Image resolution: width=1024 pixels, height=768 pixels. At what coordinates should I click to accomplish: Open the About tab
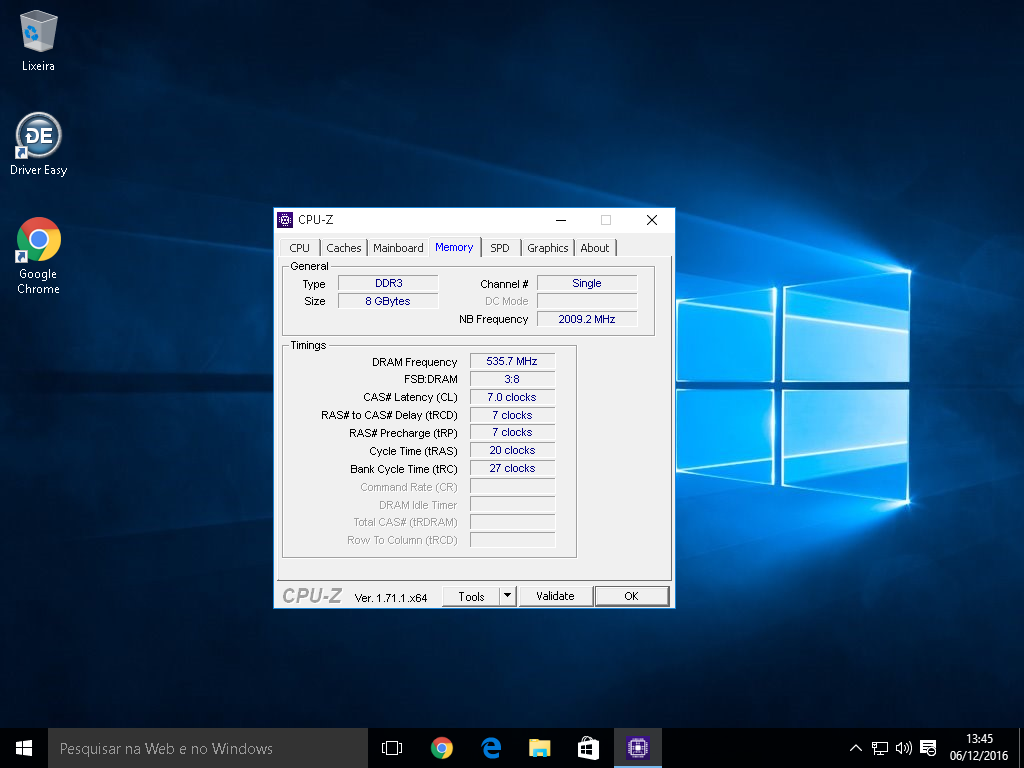pyautogui.click(x=595, y=248)
